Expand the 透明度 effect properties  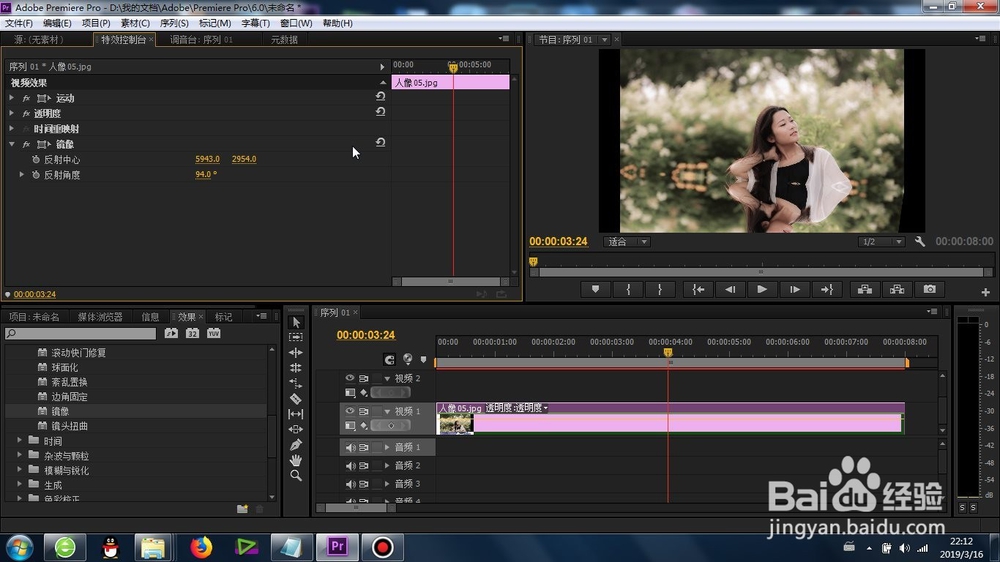[x=11, y=113]
